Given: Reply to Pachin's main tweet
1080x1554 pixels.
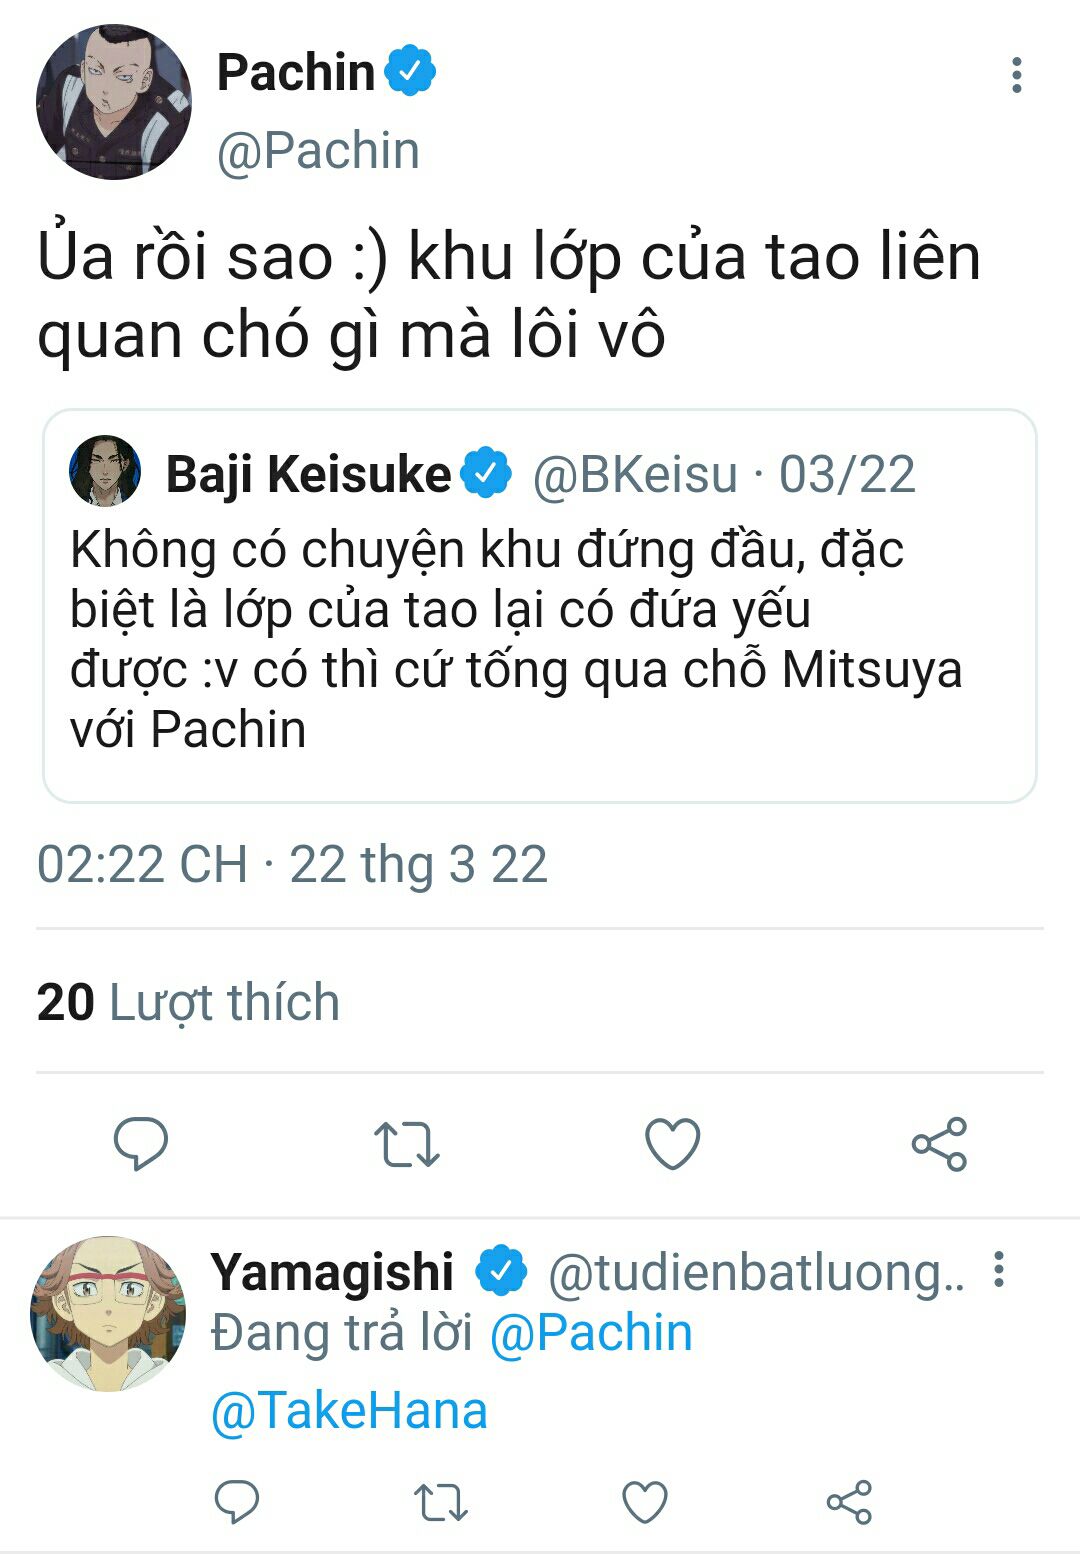Looking at the screenshot, I should pos(141,1143).
